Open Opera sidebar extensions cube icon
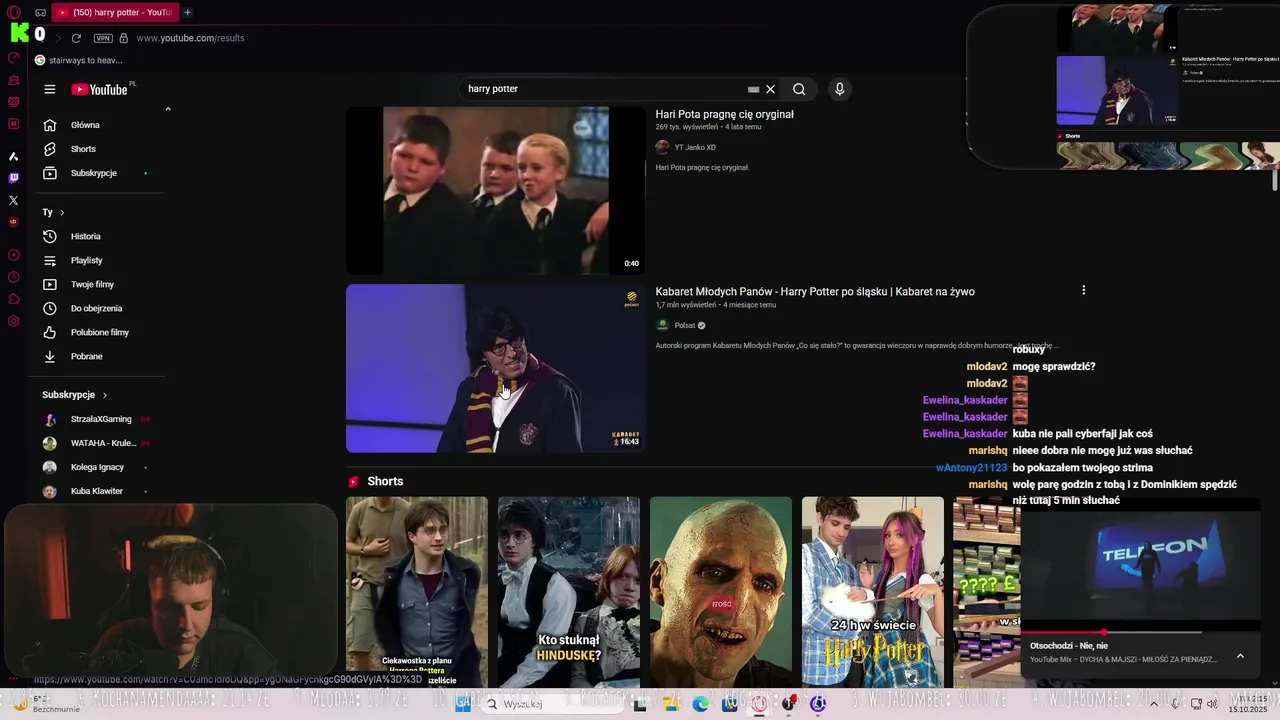Viewport: 1280px width, 720px height. (x=13, y=299)
